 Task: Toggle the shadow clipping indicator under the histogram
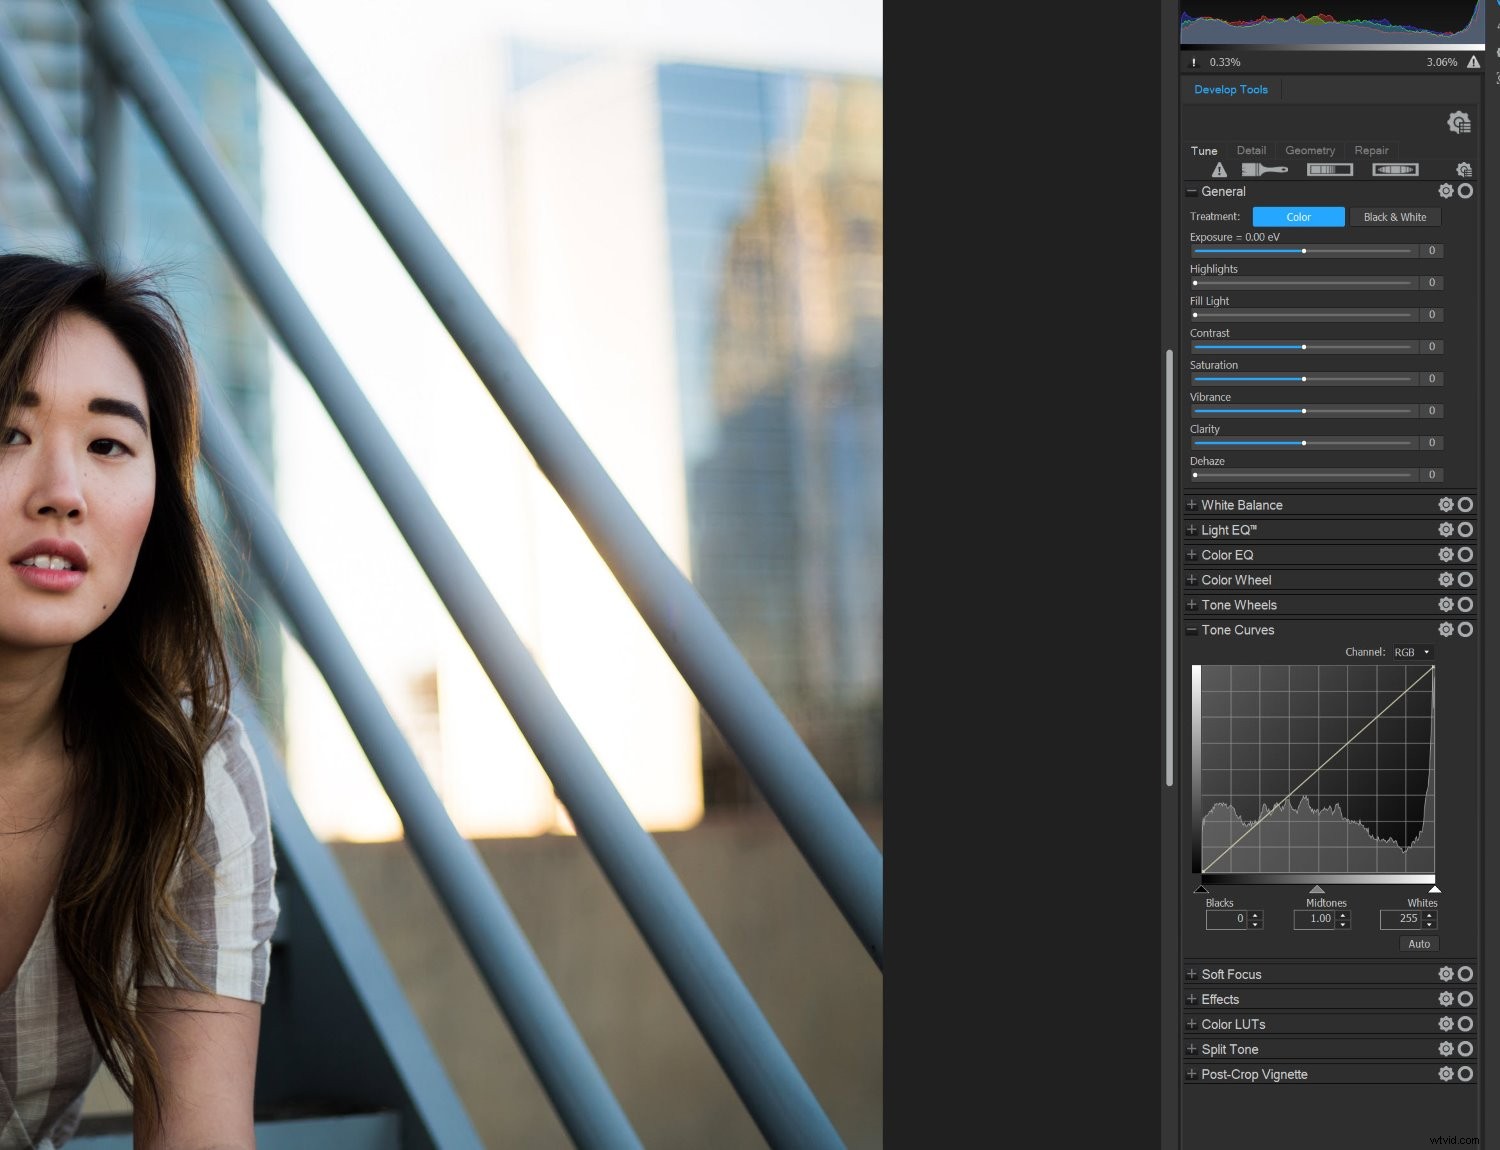coord(1192,62)
